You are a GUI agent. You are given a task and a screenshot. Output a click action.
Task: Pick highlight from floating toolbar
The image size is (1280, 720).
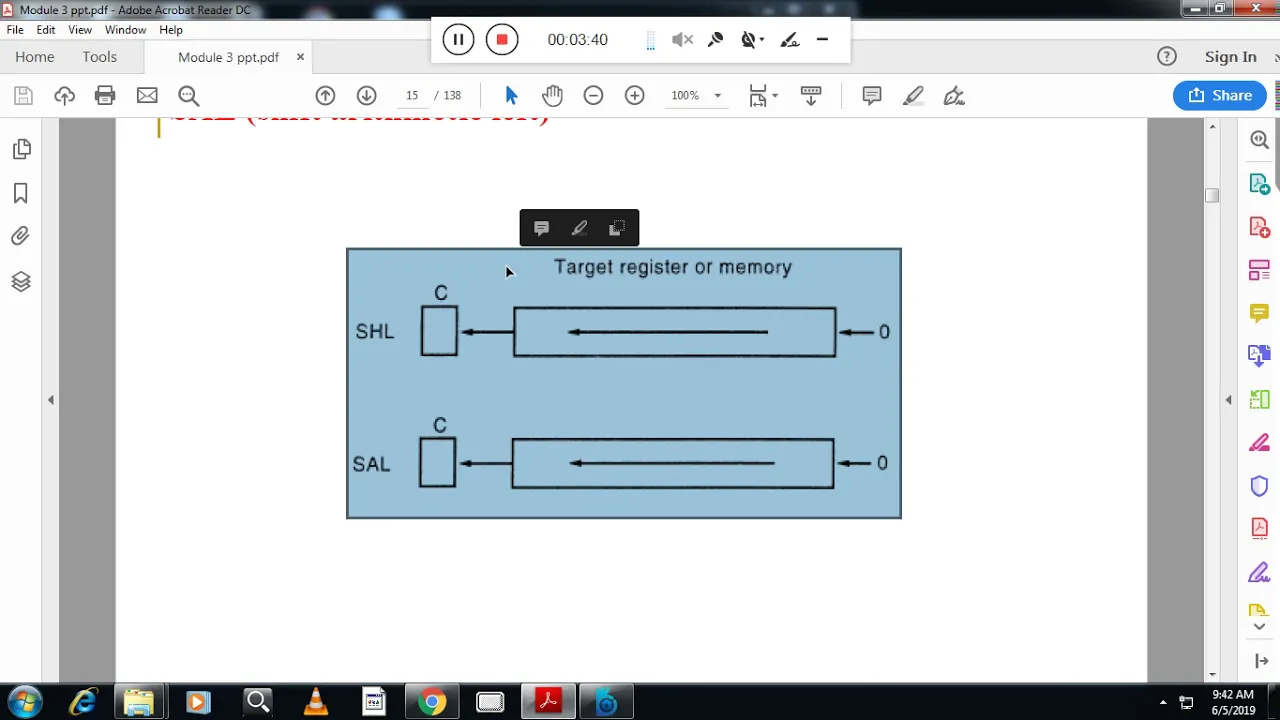point(579,228)
